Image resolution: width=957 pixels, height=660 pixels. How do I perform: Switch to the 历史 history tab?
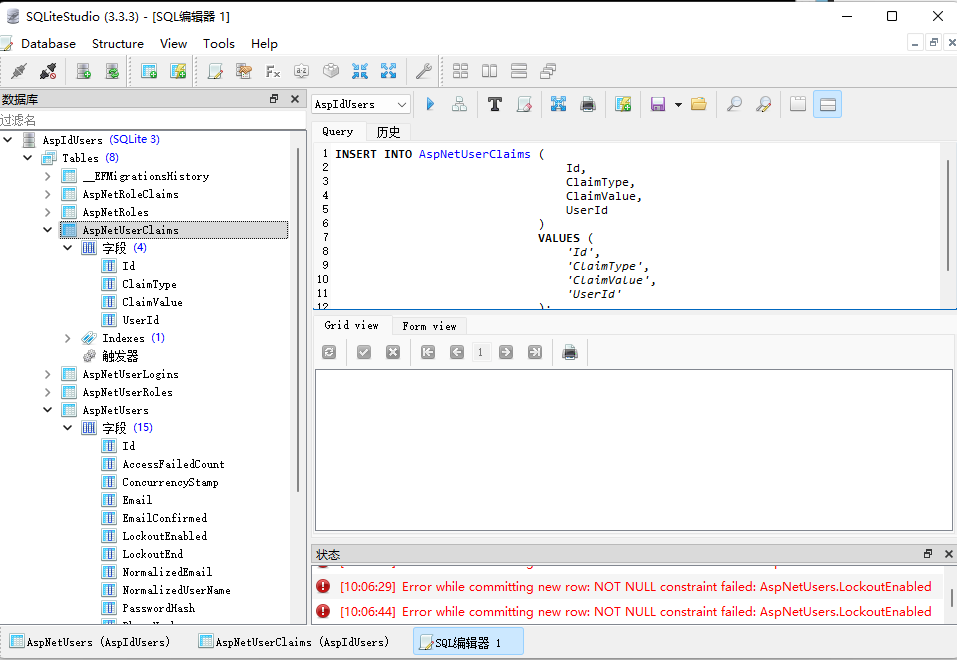[x=388, y=132]
